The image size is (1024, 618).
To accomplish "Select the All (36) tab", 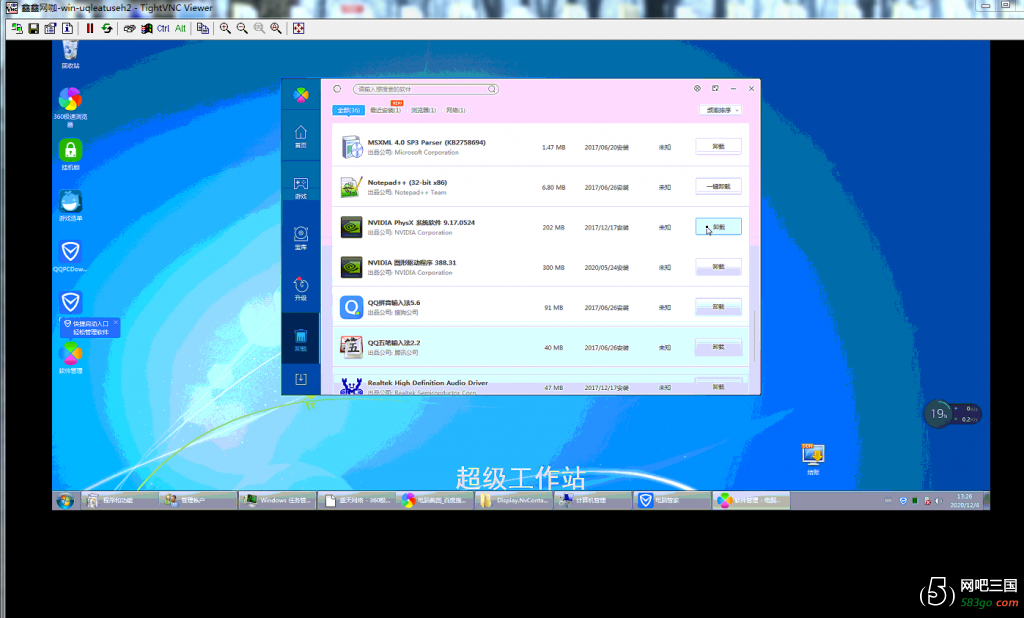I will tap(349, 110).
